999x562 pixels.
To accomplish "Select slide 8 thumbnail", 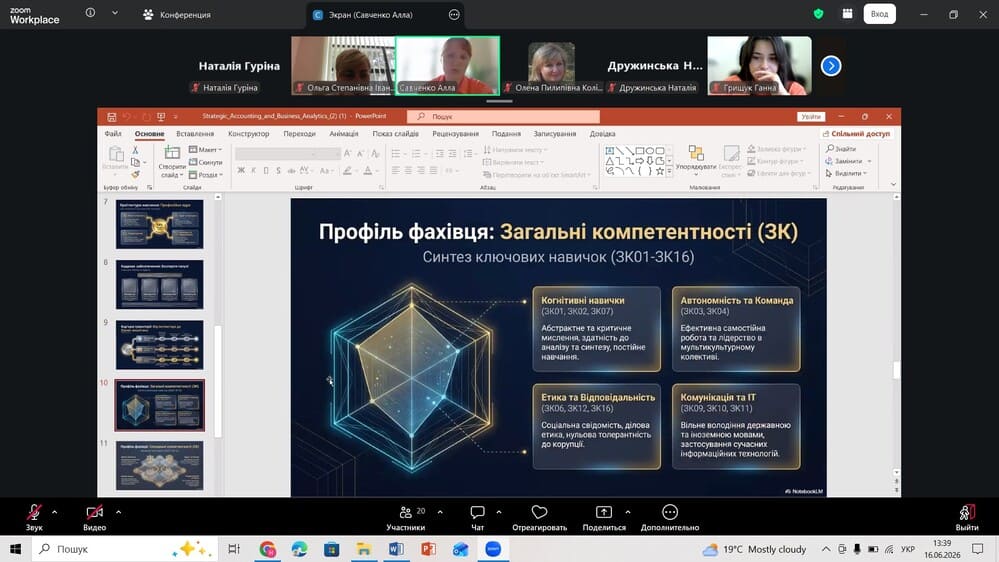I will [160, 284].
